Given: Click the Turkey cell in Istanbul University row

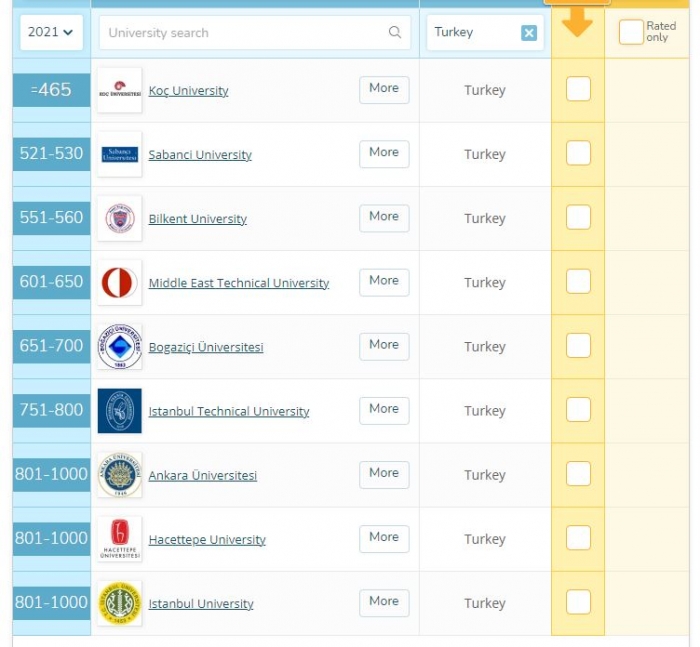Looking at the screenshot, I should tap(485, 603).
